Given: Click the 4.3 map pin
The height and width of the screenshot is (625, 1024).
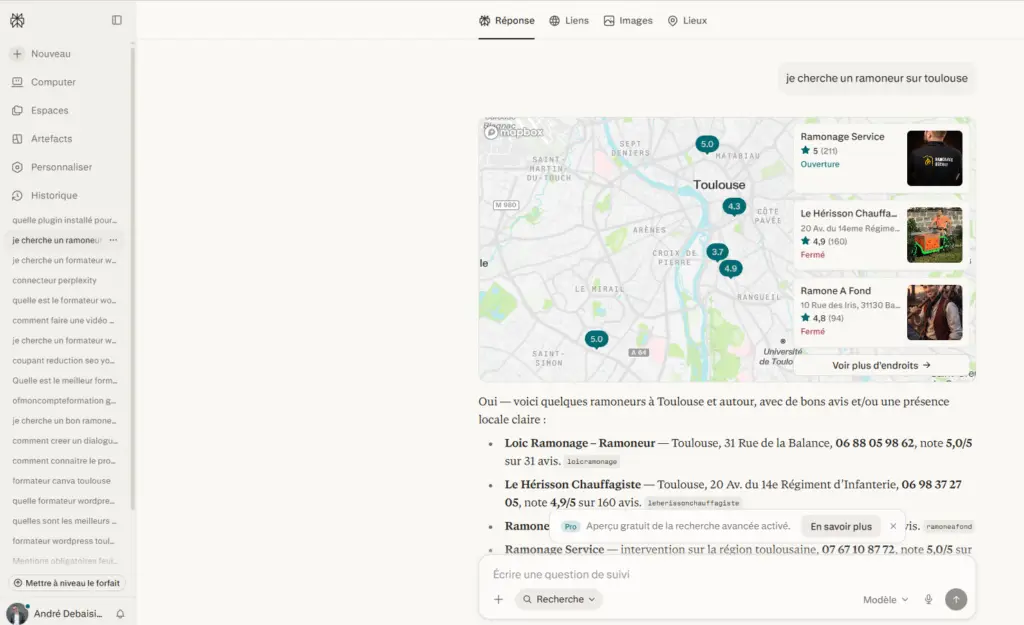Looking at the screenshot, I should coord(734,206).
